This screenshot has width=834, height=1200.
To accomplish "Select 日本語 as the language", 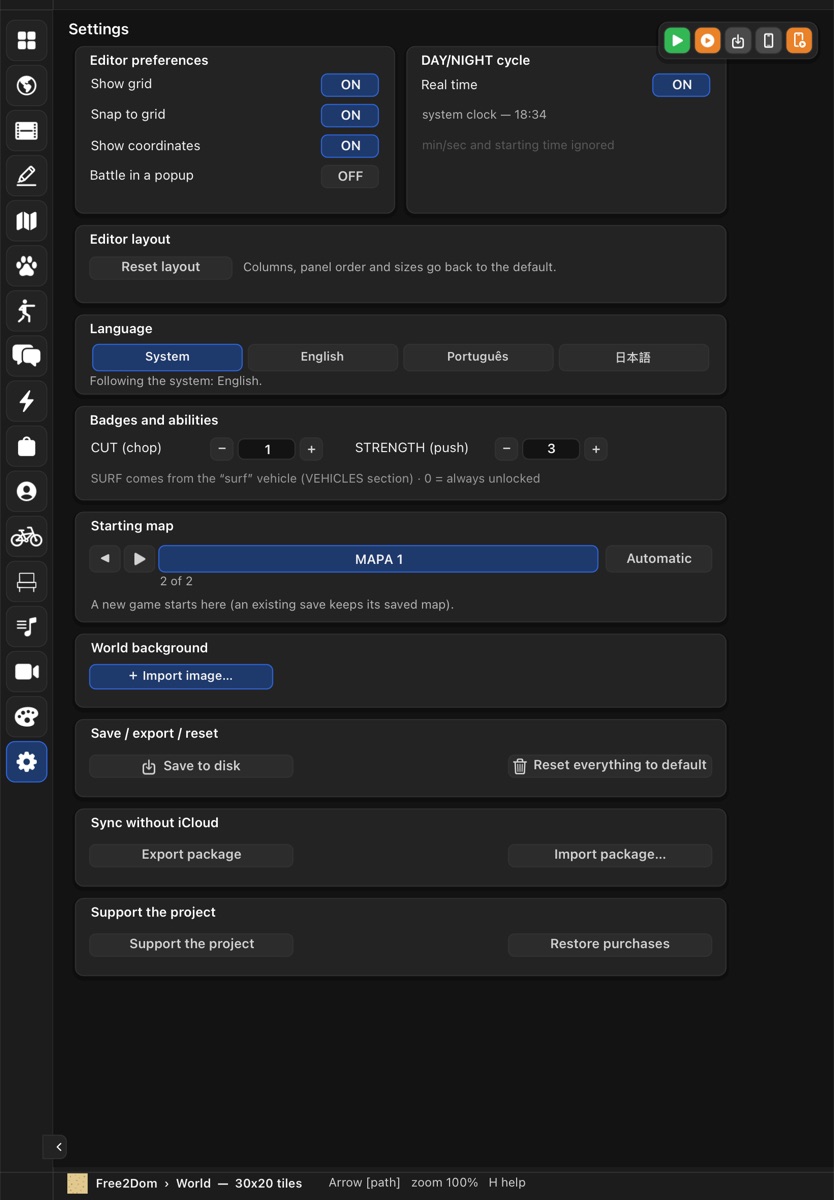I will click(x=633, y=357).
